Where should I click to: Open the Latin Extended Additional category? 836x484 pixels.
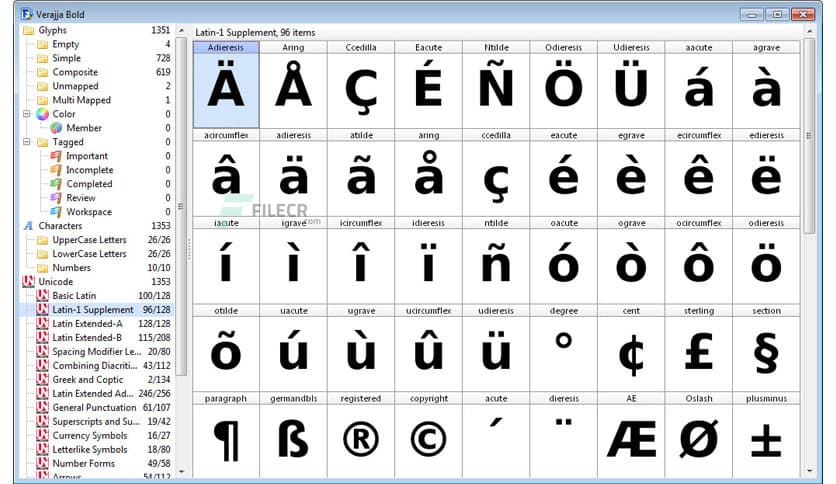coord(98,393)
